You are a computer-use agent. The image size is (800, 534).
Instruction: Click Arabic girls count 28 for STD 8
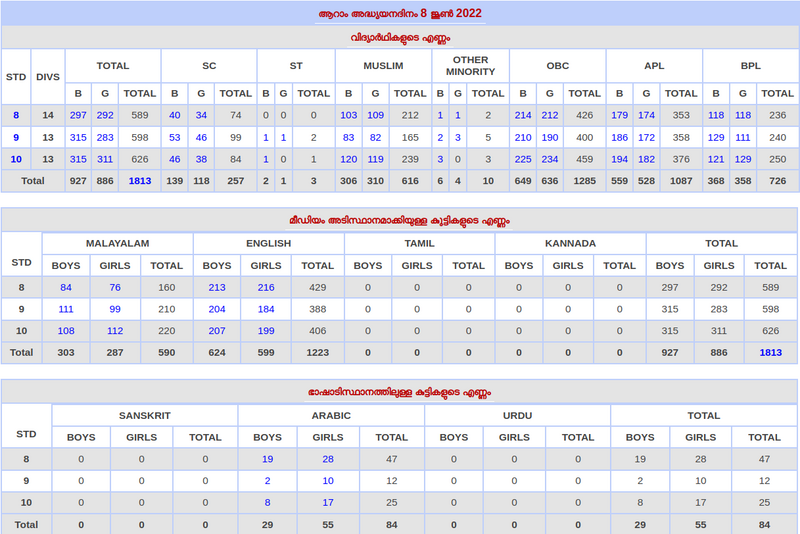(328, 459)
